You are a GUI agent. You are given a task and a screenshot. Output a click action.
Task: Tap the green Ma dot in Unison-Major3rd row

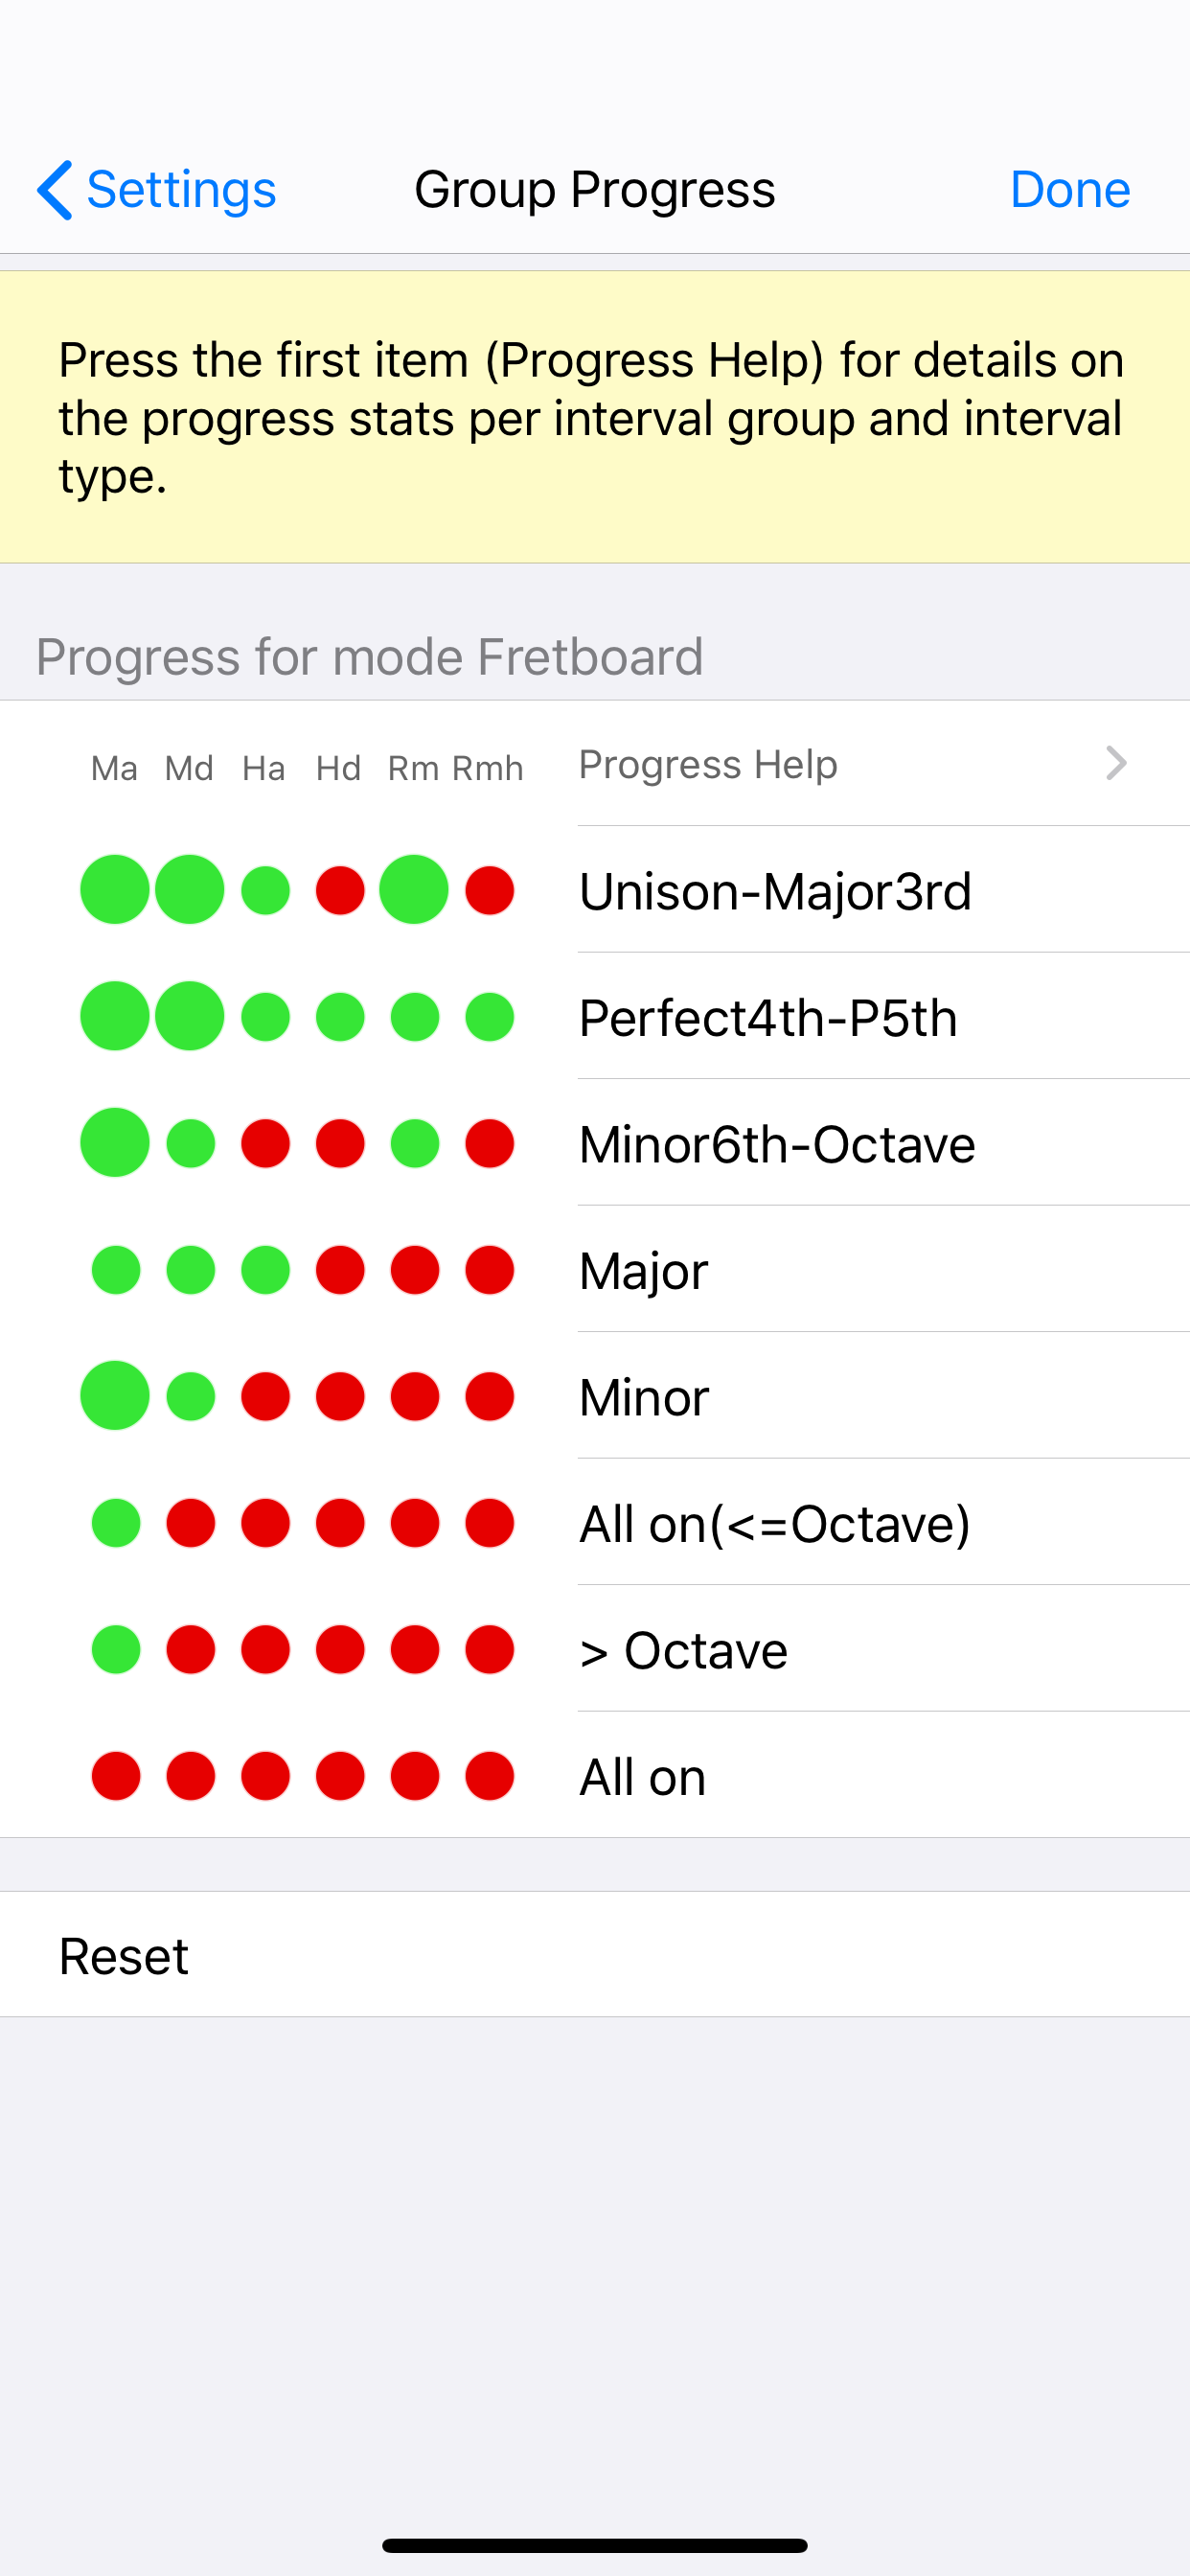(x=114, y=889)
